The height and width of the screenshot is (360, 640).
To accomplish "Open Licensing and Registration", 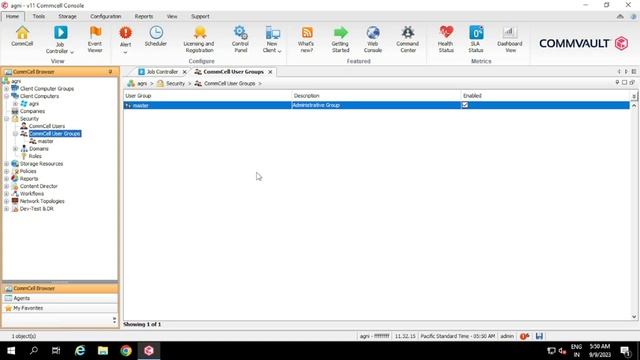I will tap(199, 40).
